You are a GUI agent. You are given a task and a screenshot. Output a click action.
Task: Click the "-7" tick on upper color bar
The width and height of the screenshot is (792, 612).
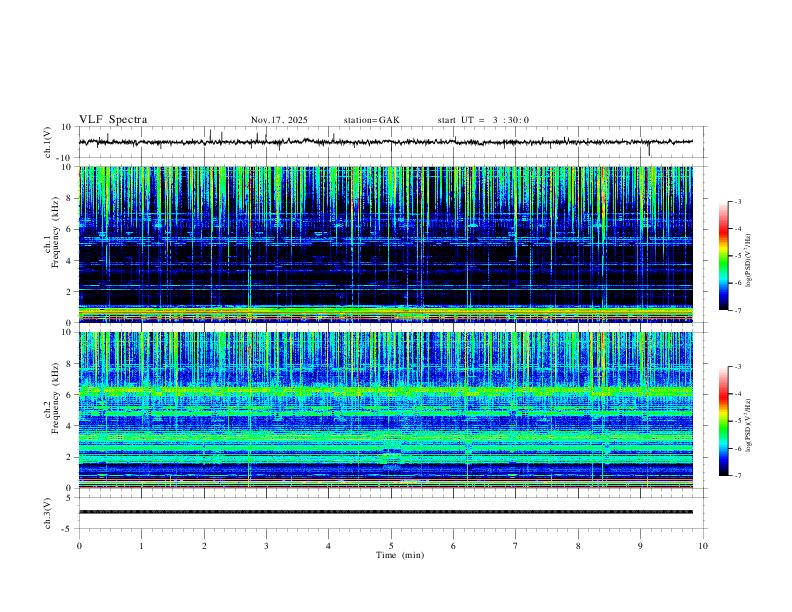pyautogui.click(x=738, y=310)
